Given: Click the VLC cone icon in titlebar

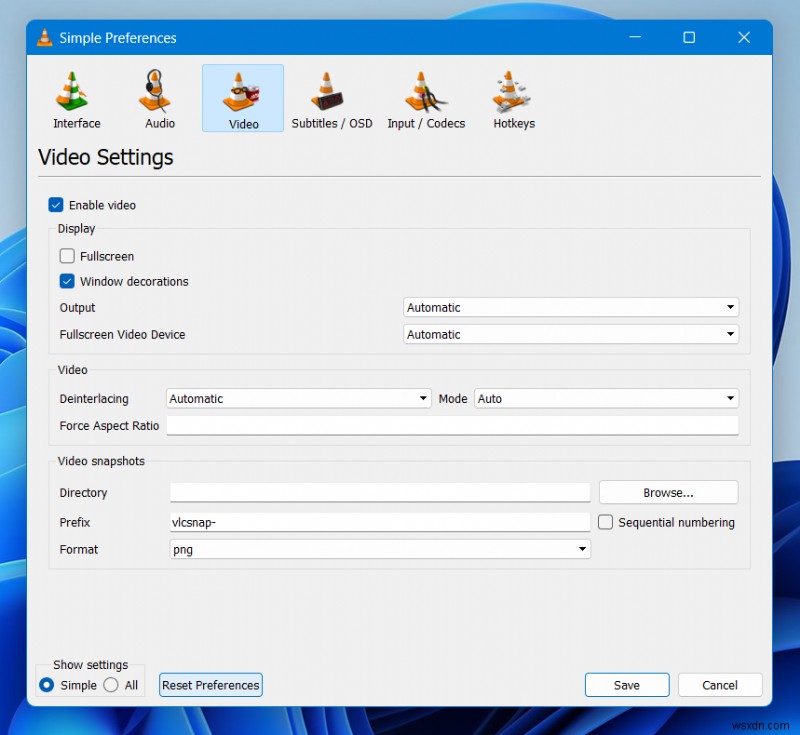Looking at the screenshot, I should pyautogui.click(x=44, y=37).
